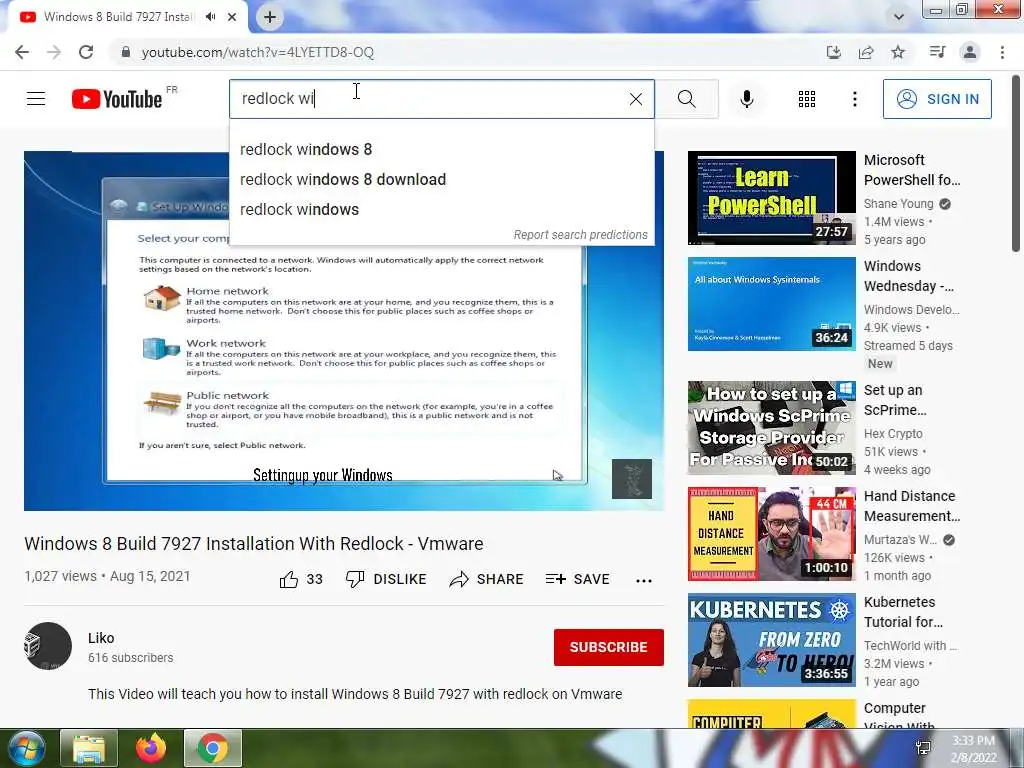Click the browser forward arrow
The image size is (1024, 768).
(54, 52)
